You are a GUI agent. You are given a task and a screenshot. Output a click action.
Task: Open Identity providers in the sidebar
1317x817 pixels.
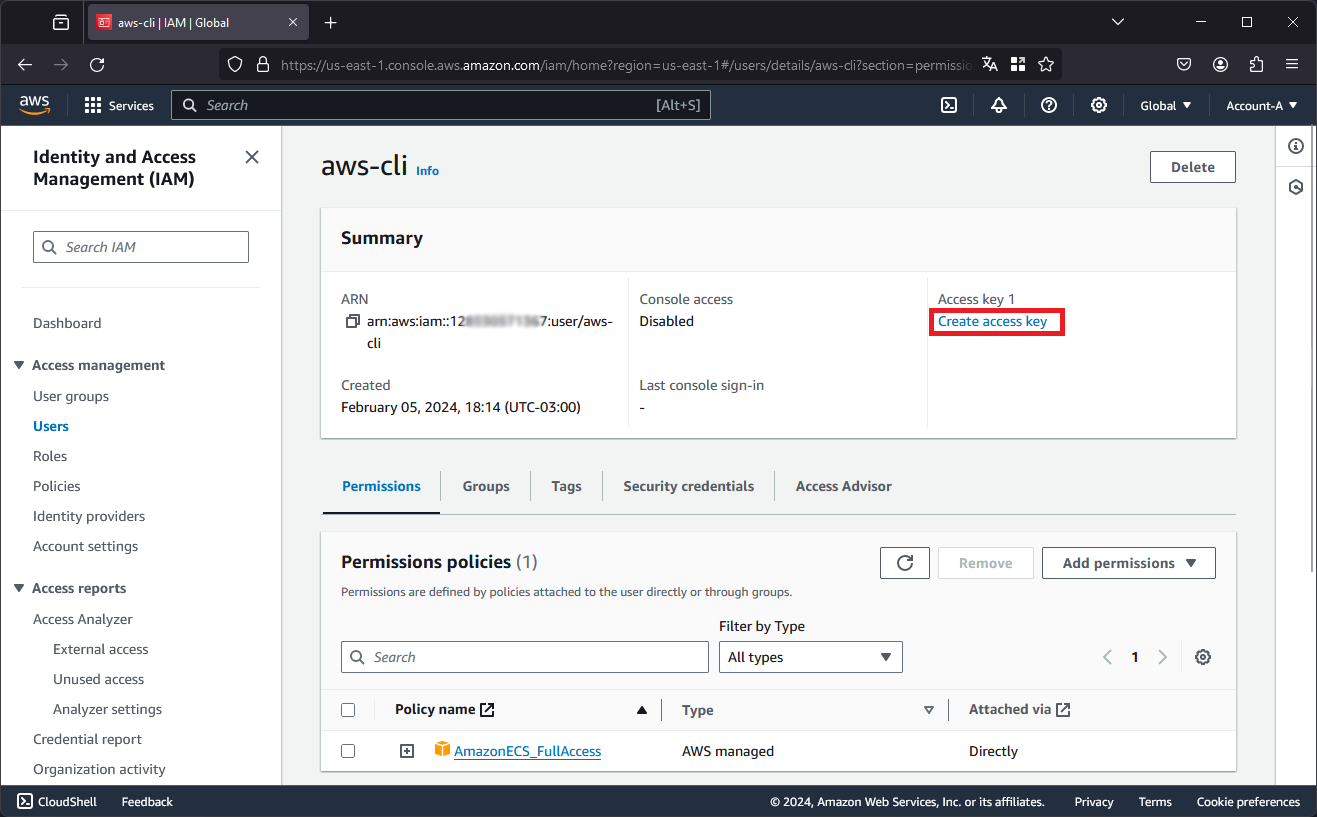click(x=89, y=516)
